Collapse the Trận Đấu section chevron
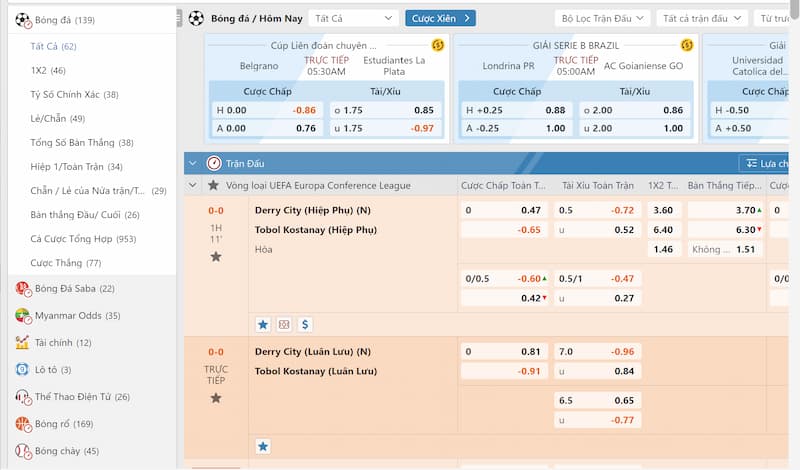 192,163
